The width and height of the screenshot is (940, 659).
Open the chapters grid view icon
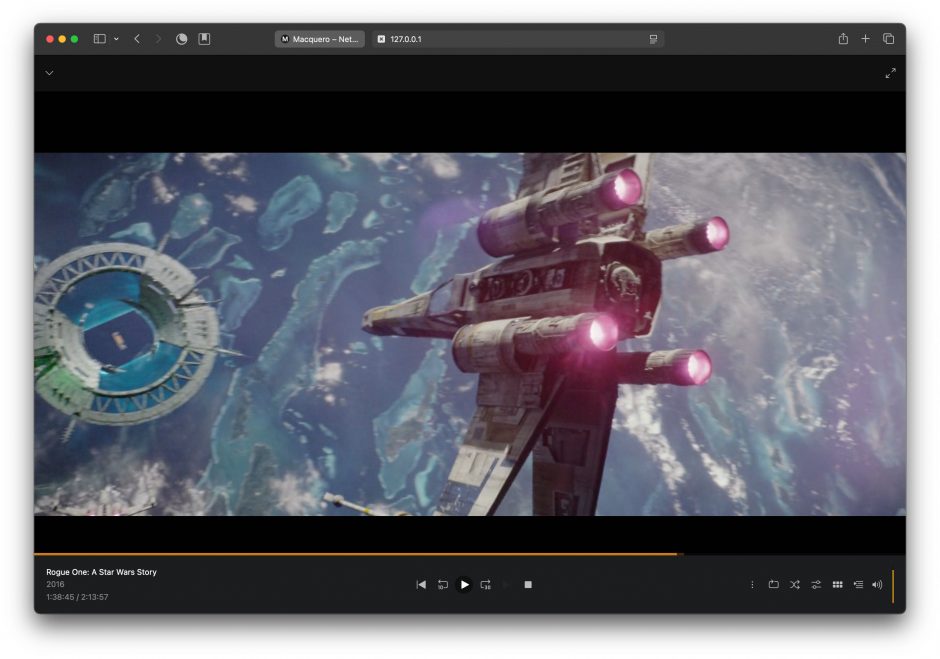coord(837,585)
